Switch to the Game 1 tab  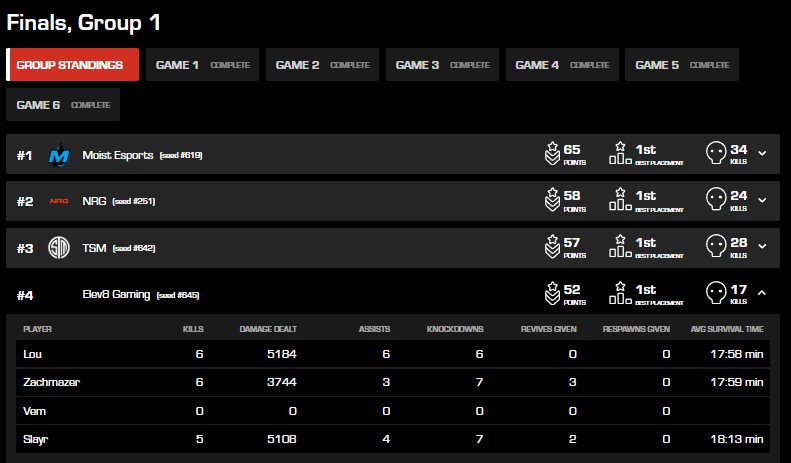(202, 65)
